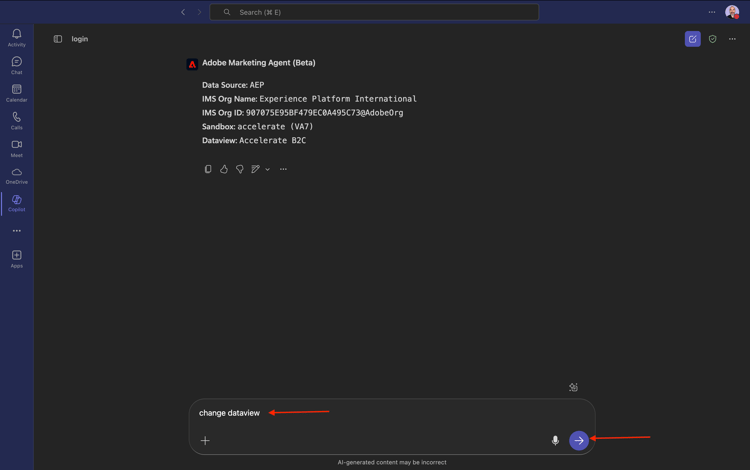Click the 'login' conversation title
The width and height of the screenshot is (750, 470).
80,39
